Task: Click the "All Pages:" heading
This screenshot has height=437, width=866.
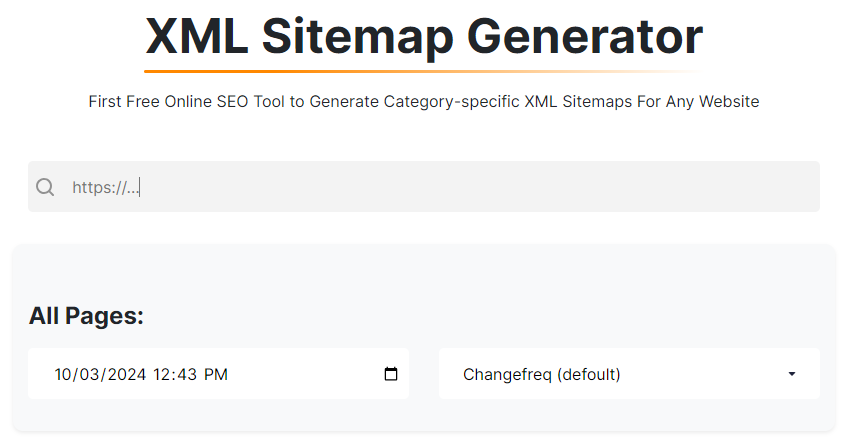Action: [86, 316]
